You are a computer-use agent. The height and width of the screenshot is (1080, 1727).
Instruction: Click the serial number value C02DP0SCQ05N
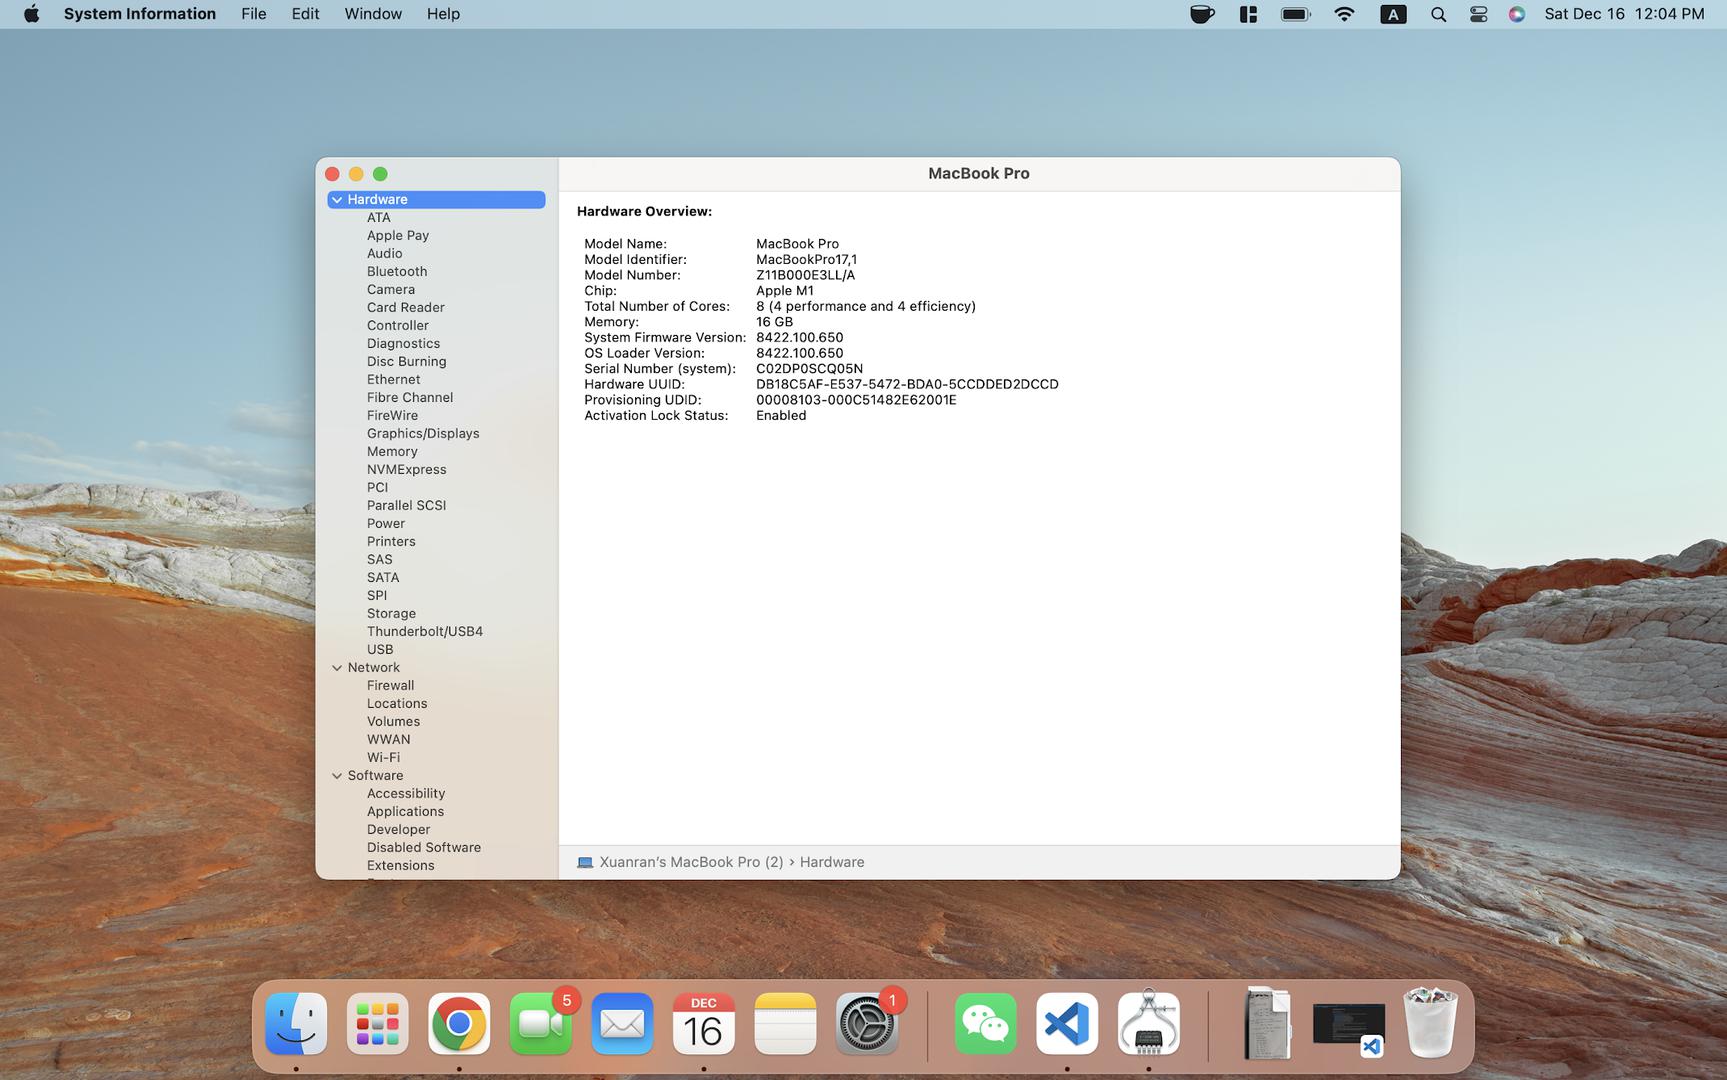809,369
